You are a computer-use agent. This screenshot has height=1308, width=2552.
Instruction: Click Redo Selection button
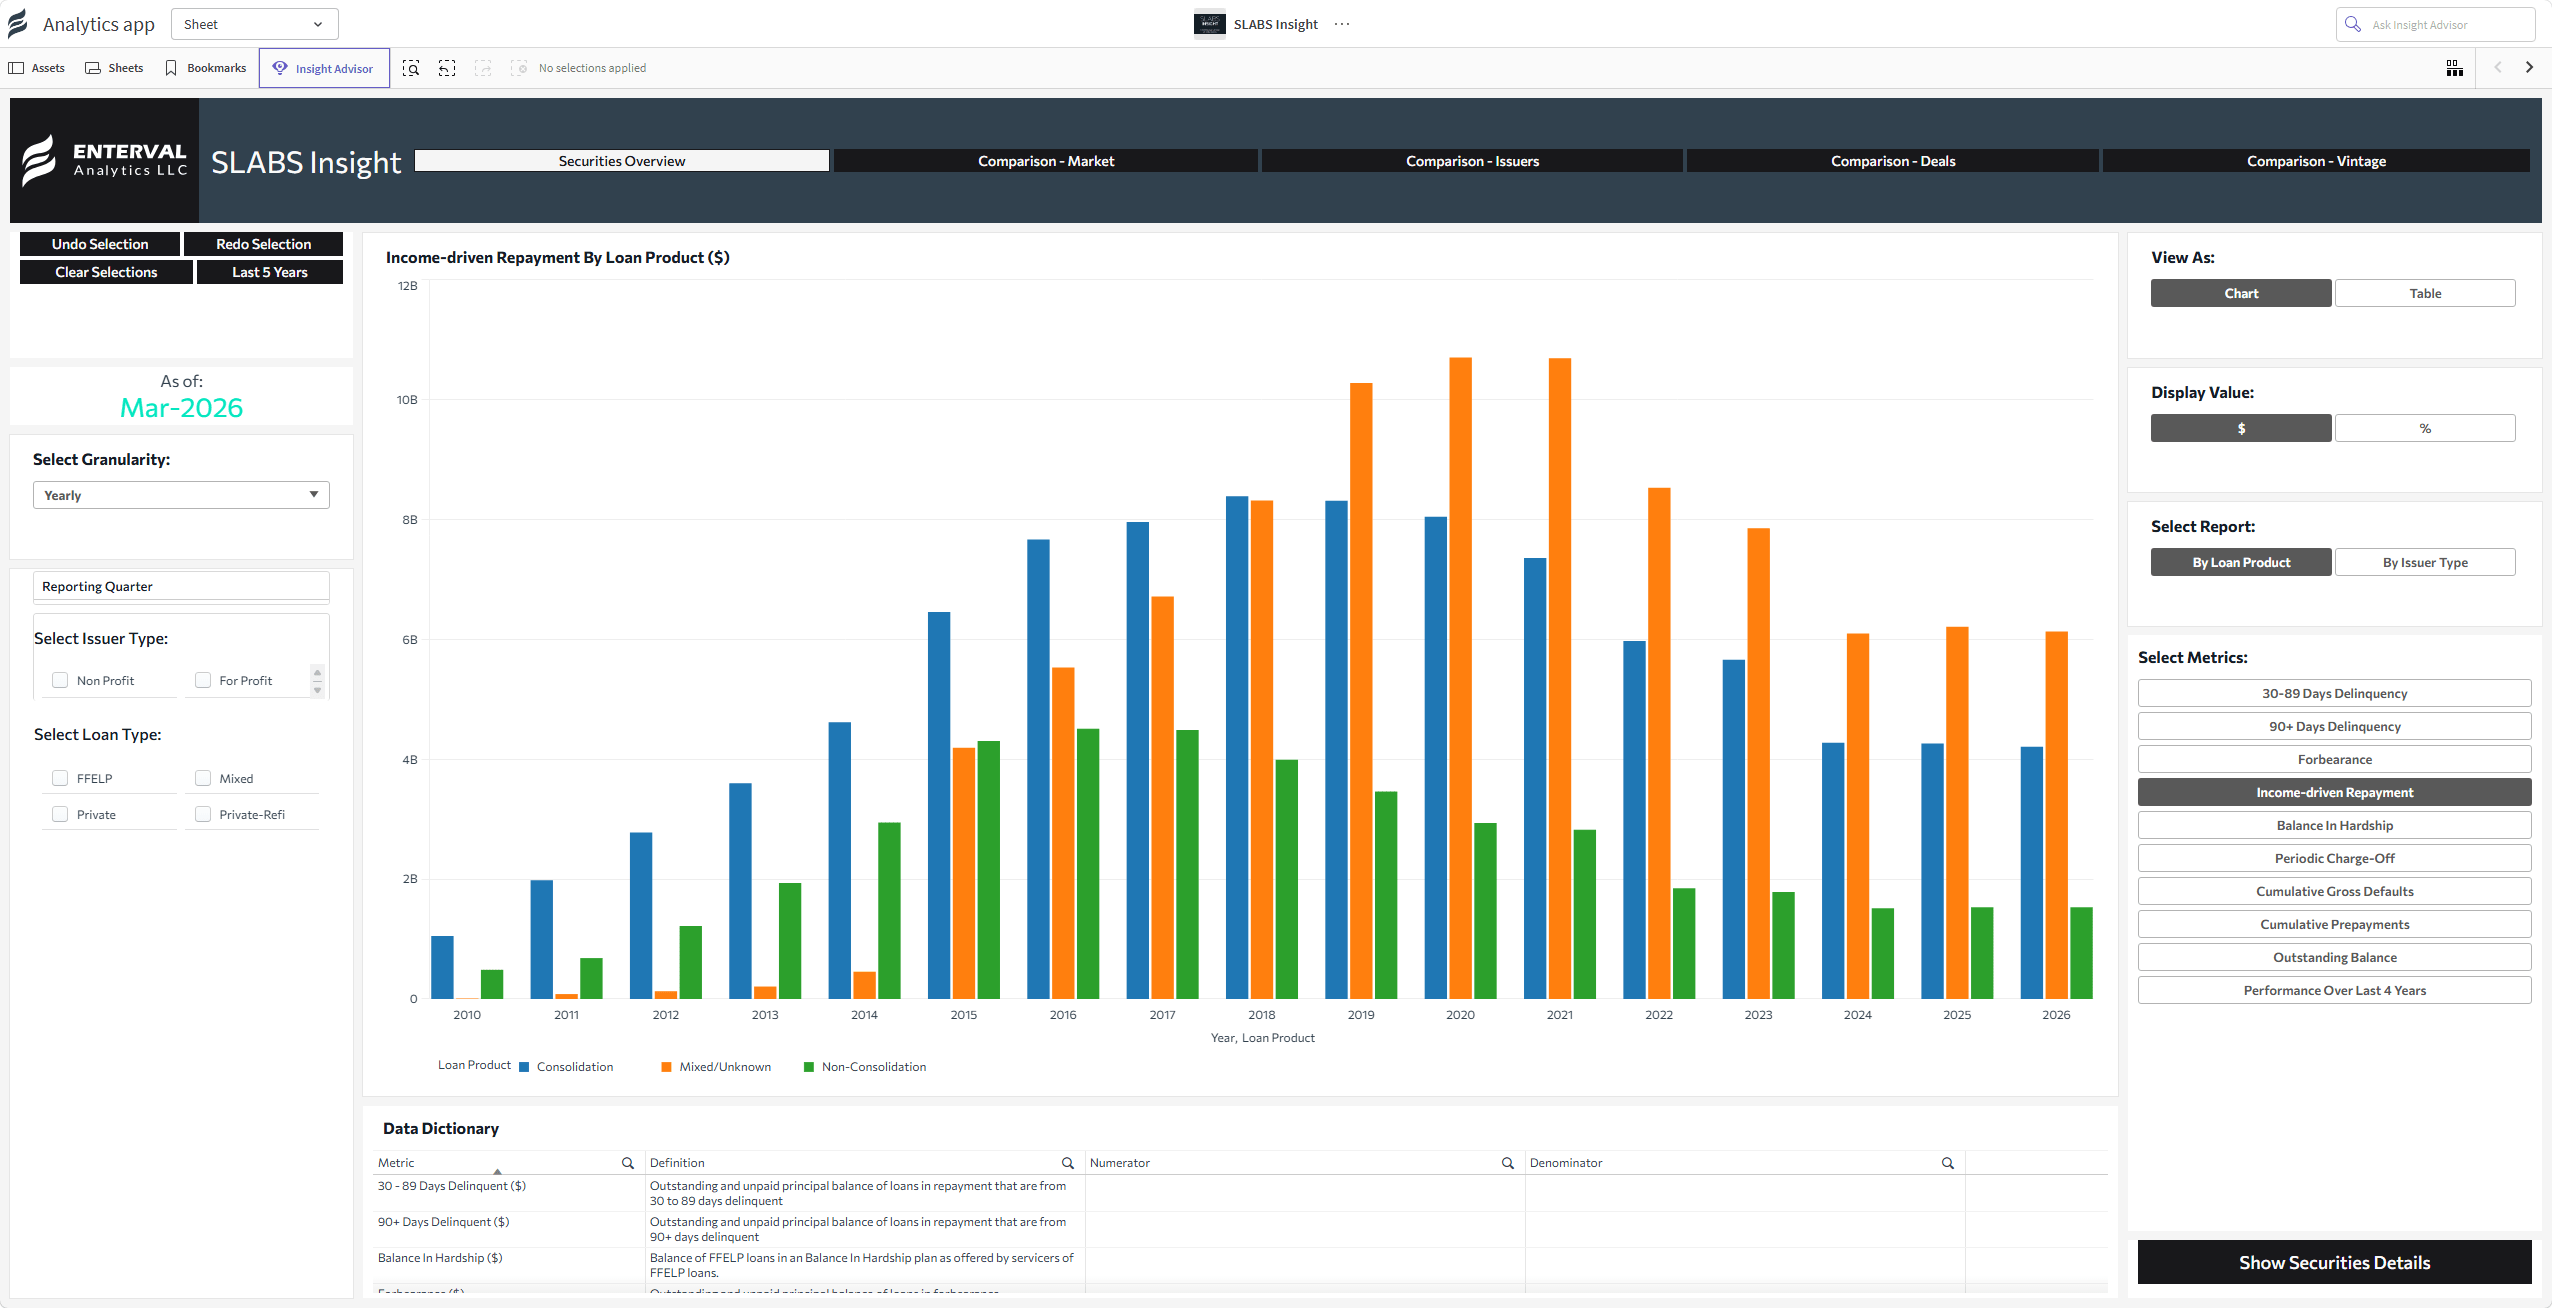[264, 244]
